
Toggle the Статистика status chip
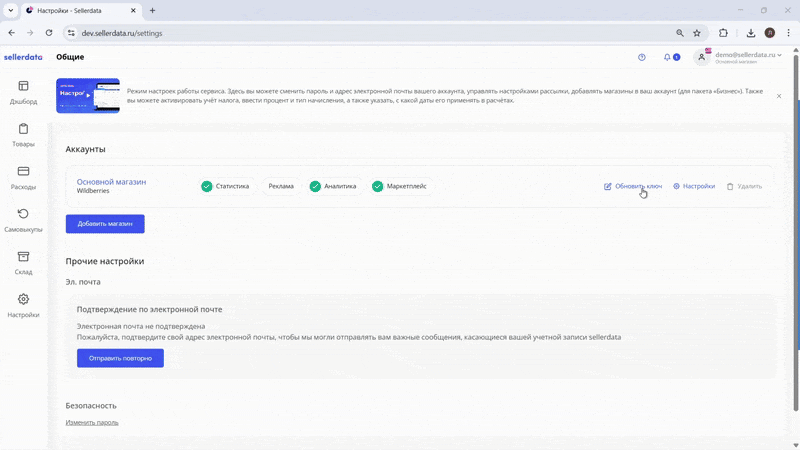click(x=225, y=186)
